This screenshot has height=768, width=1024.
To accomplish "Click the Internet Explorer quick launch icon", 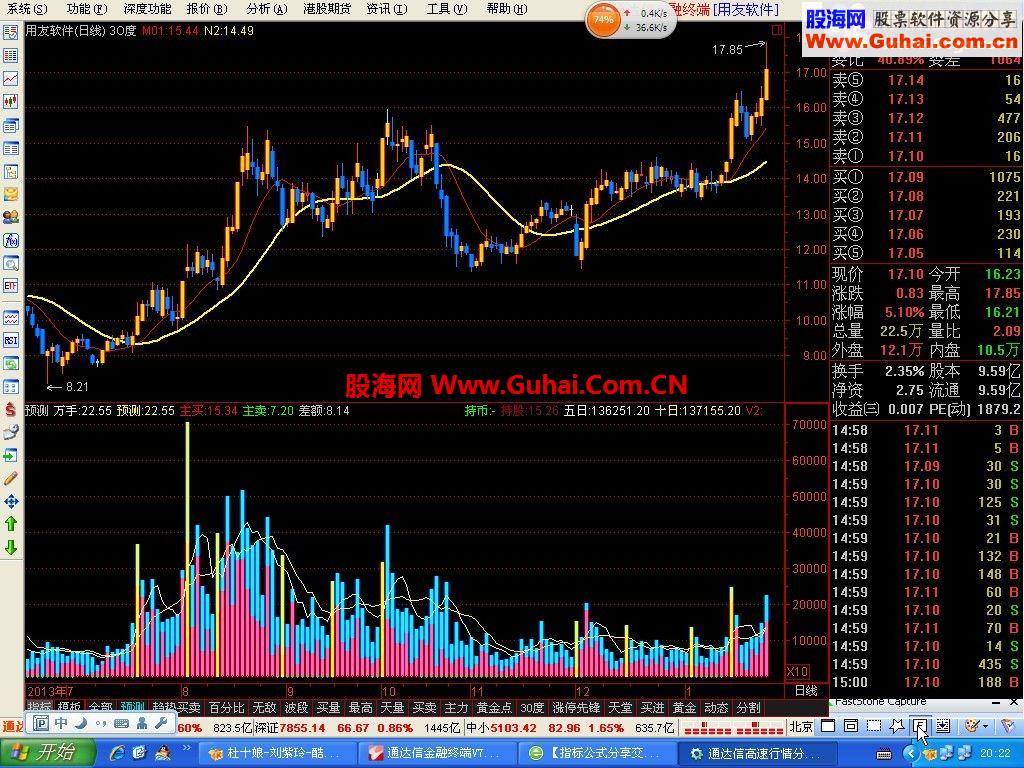I will (118, 752).
